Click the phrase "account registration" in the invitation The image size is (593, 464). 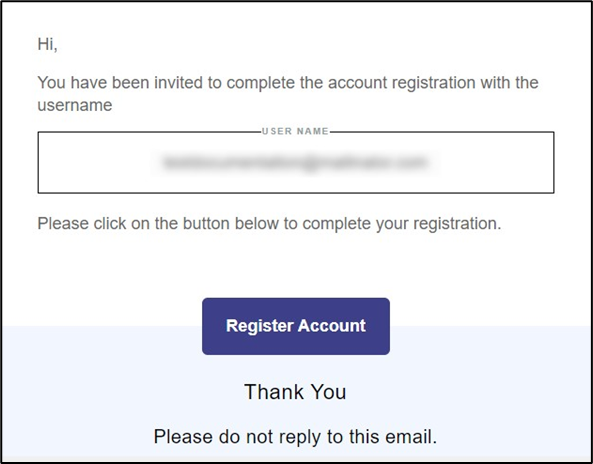402,83
